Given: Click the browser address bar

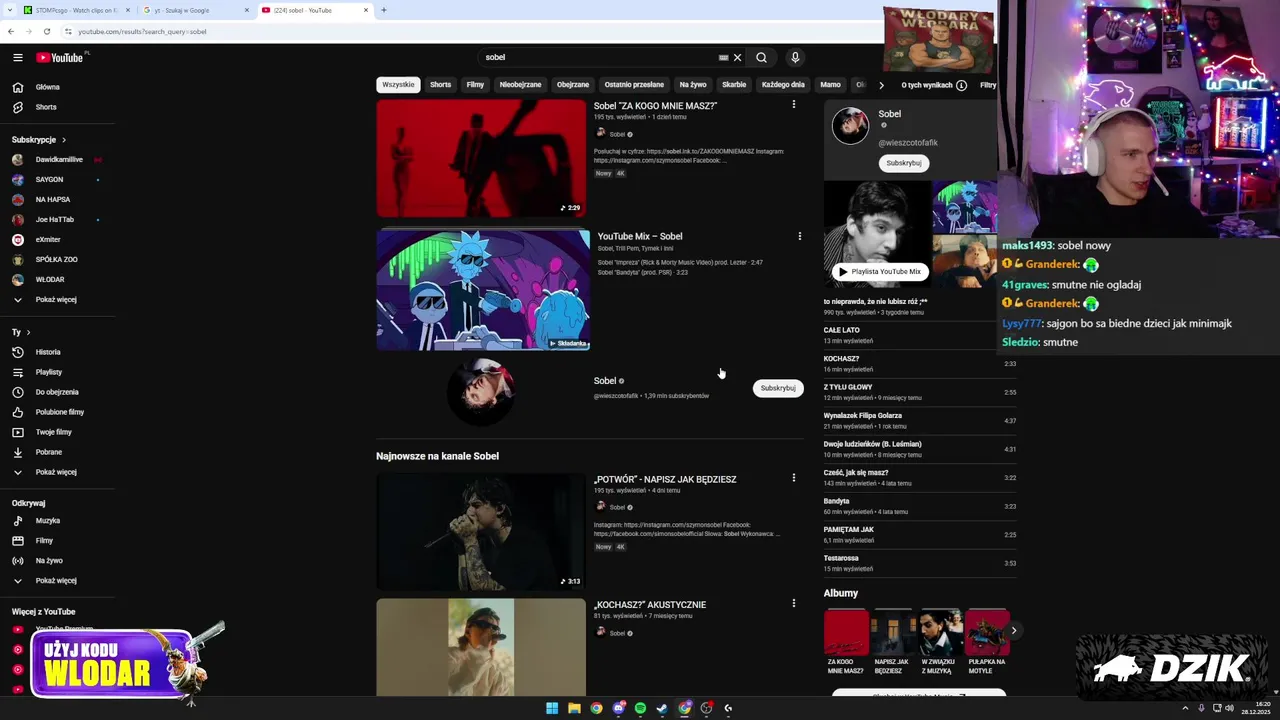Looking at the screenshot, I should click(470, 31).
